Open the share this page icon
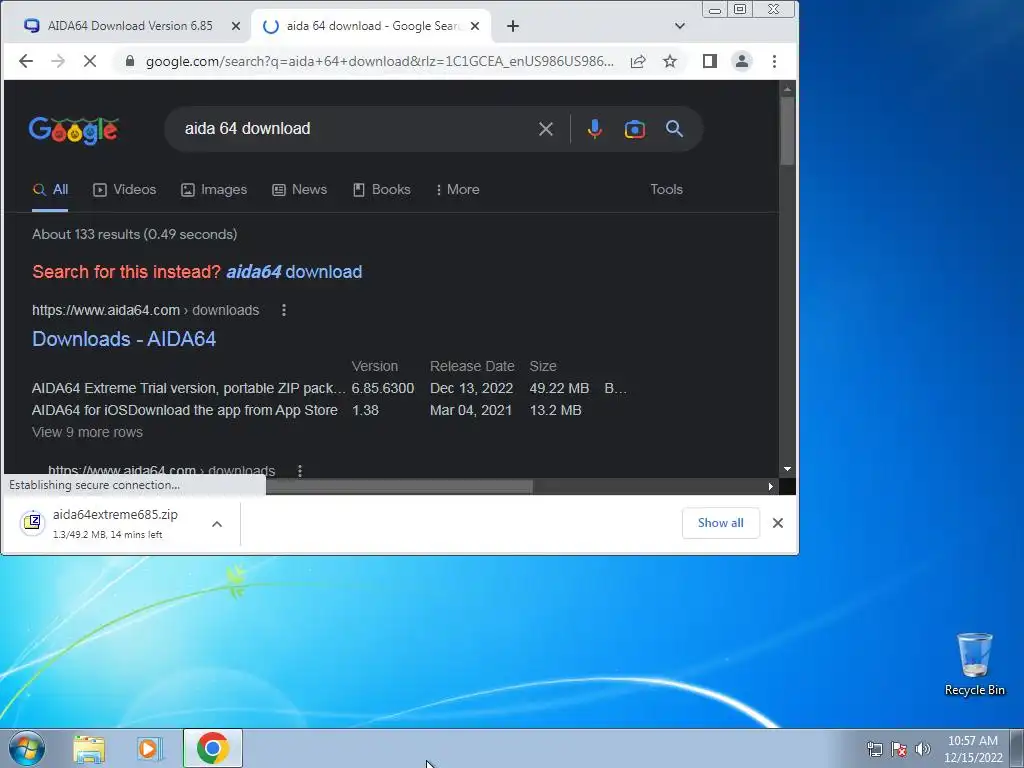This screenshot has width=1024, height=768. [638, 61]
